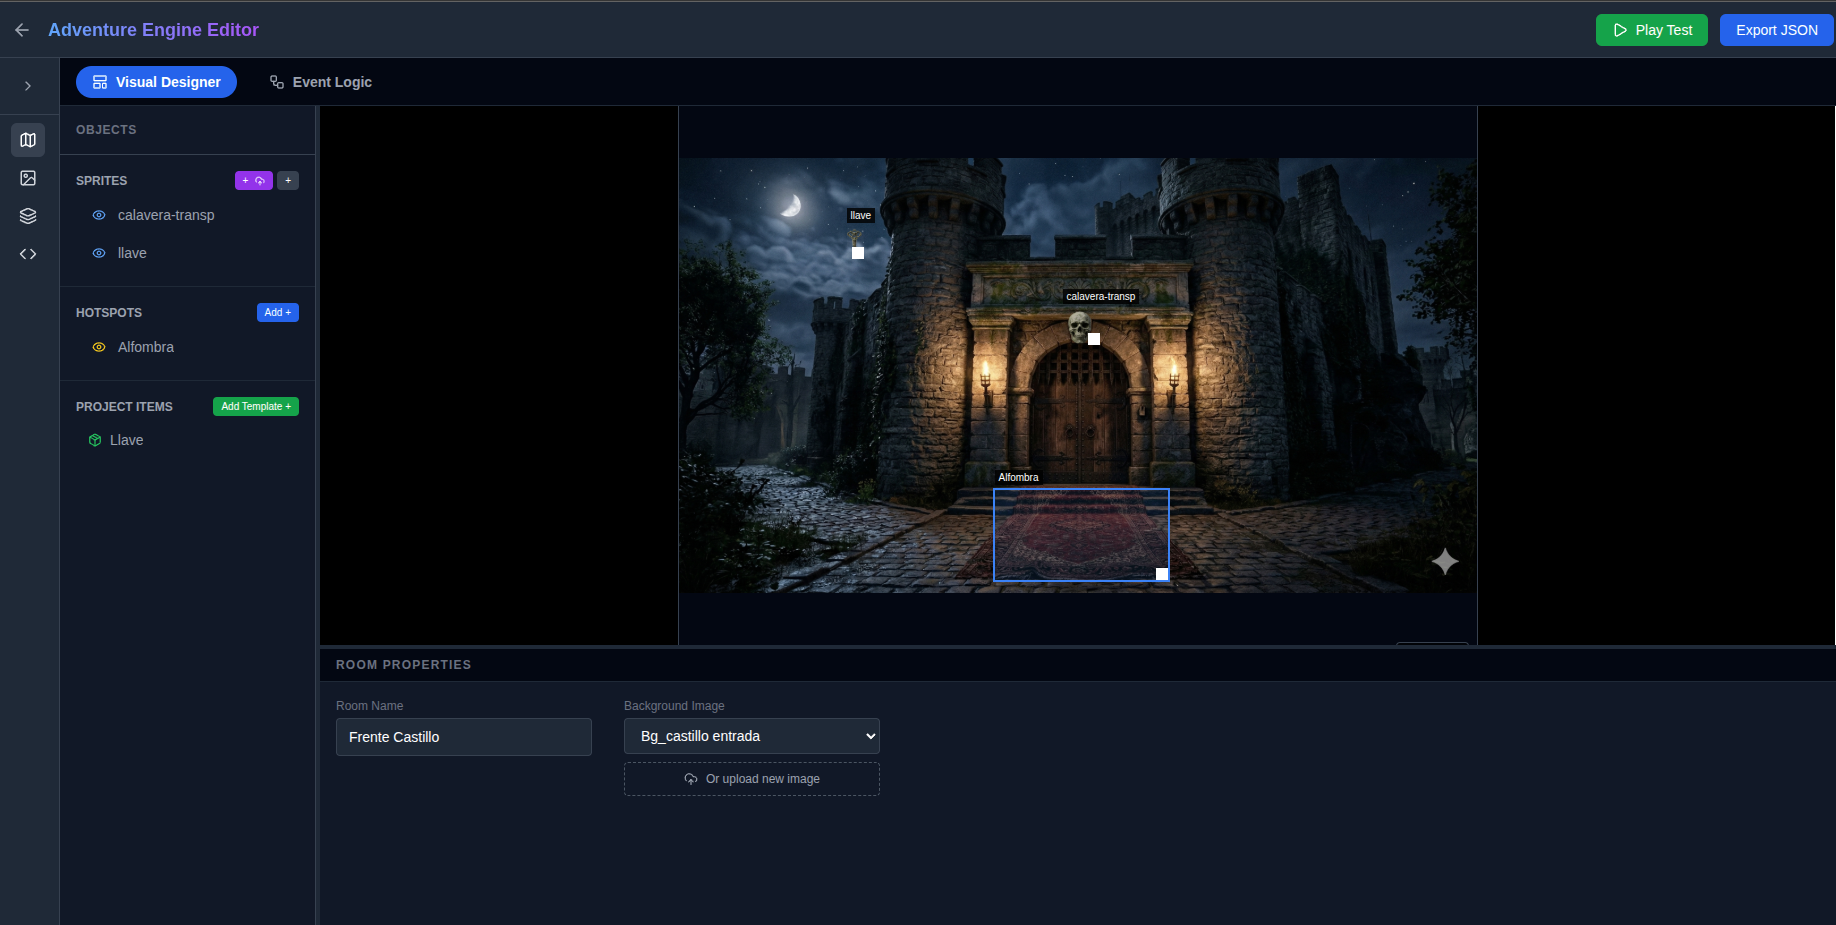This screenshot has height=925, width=1836.
Task: Open the code view sidebar icon
Action: coord(28,254)
